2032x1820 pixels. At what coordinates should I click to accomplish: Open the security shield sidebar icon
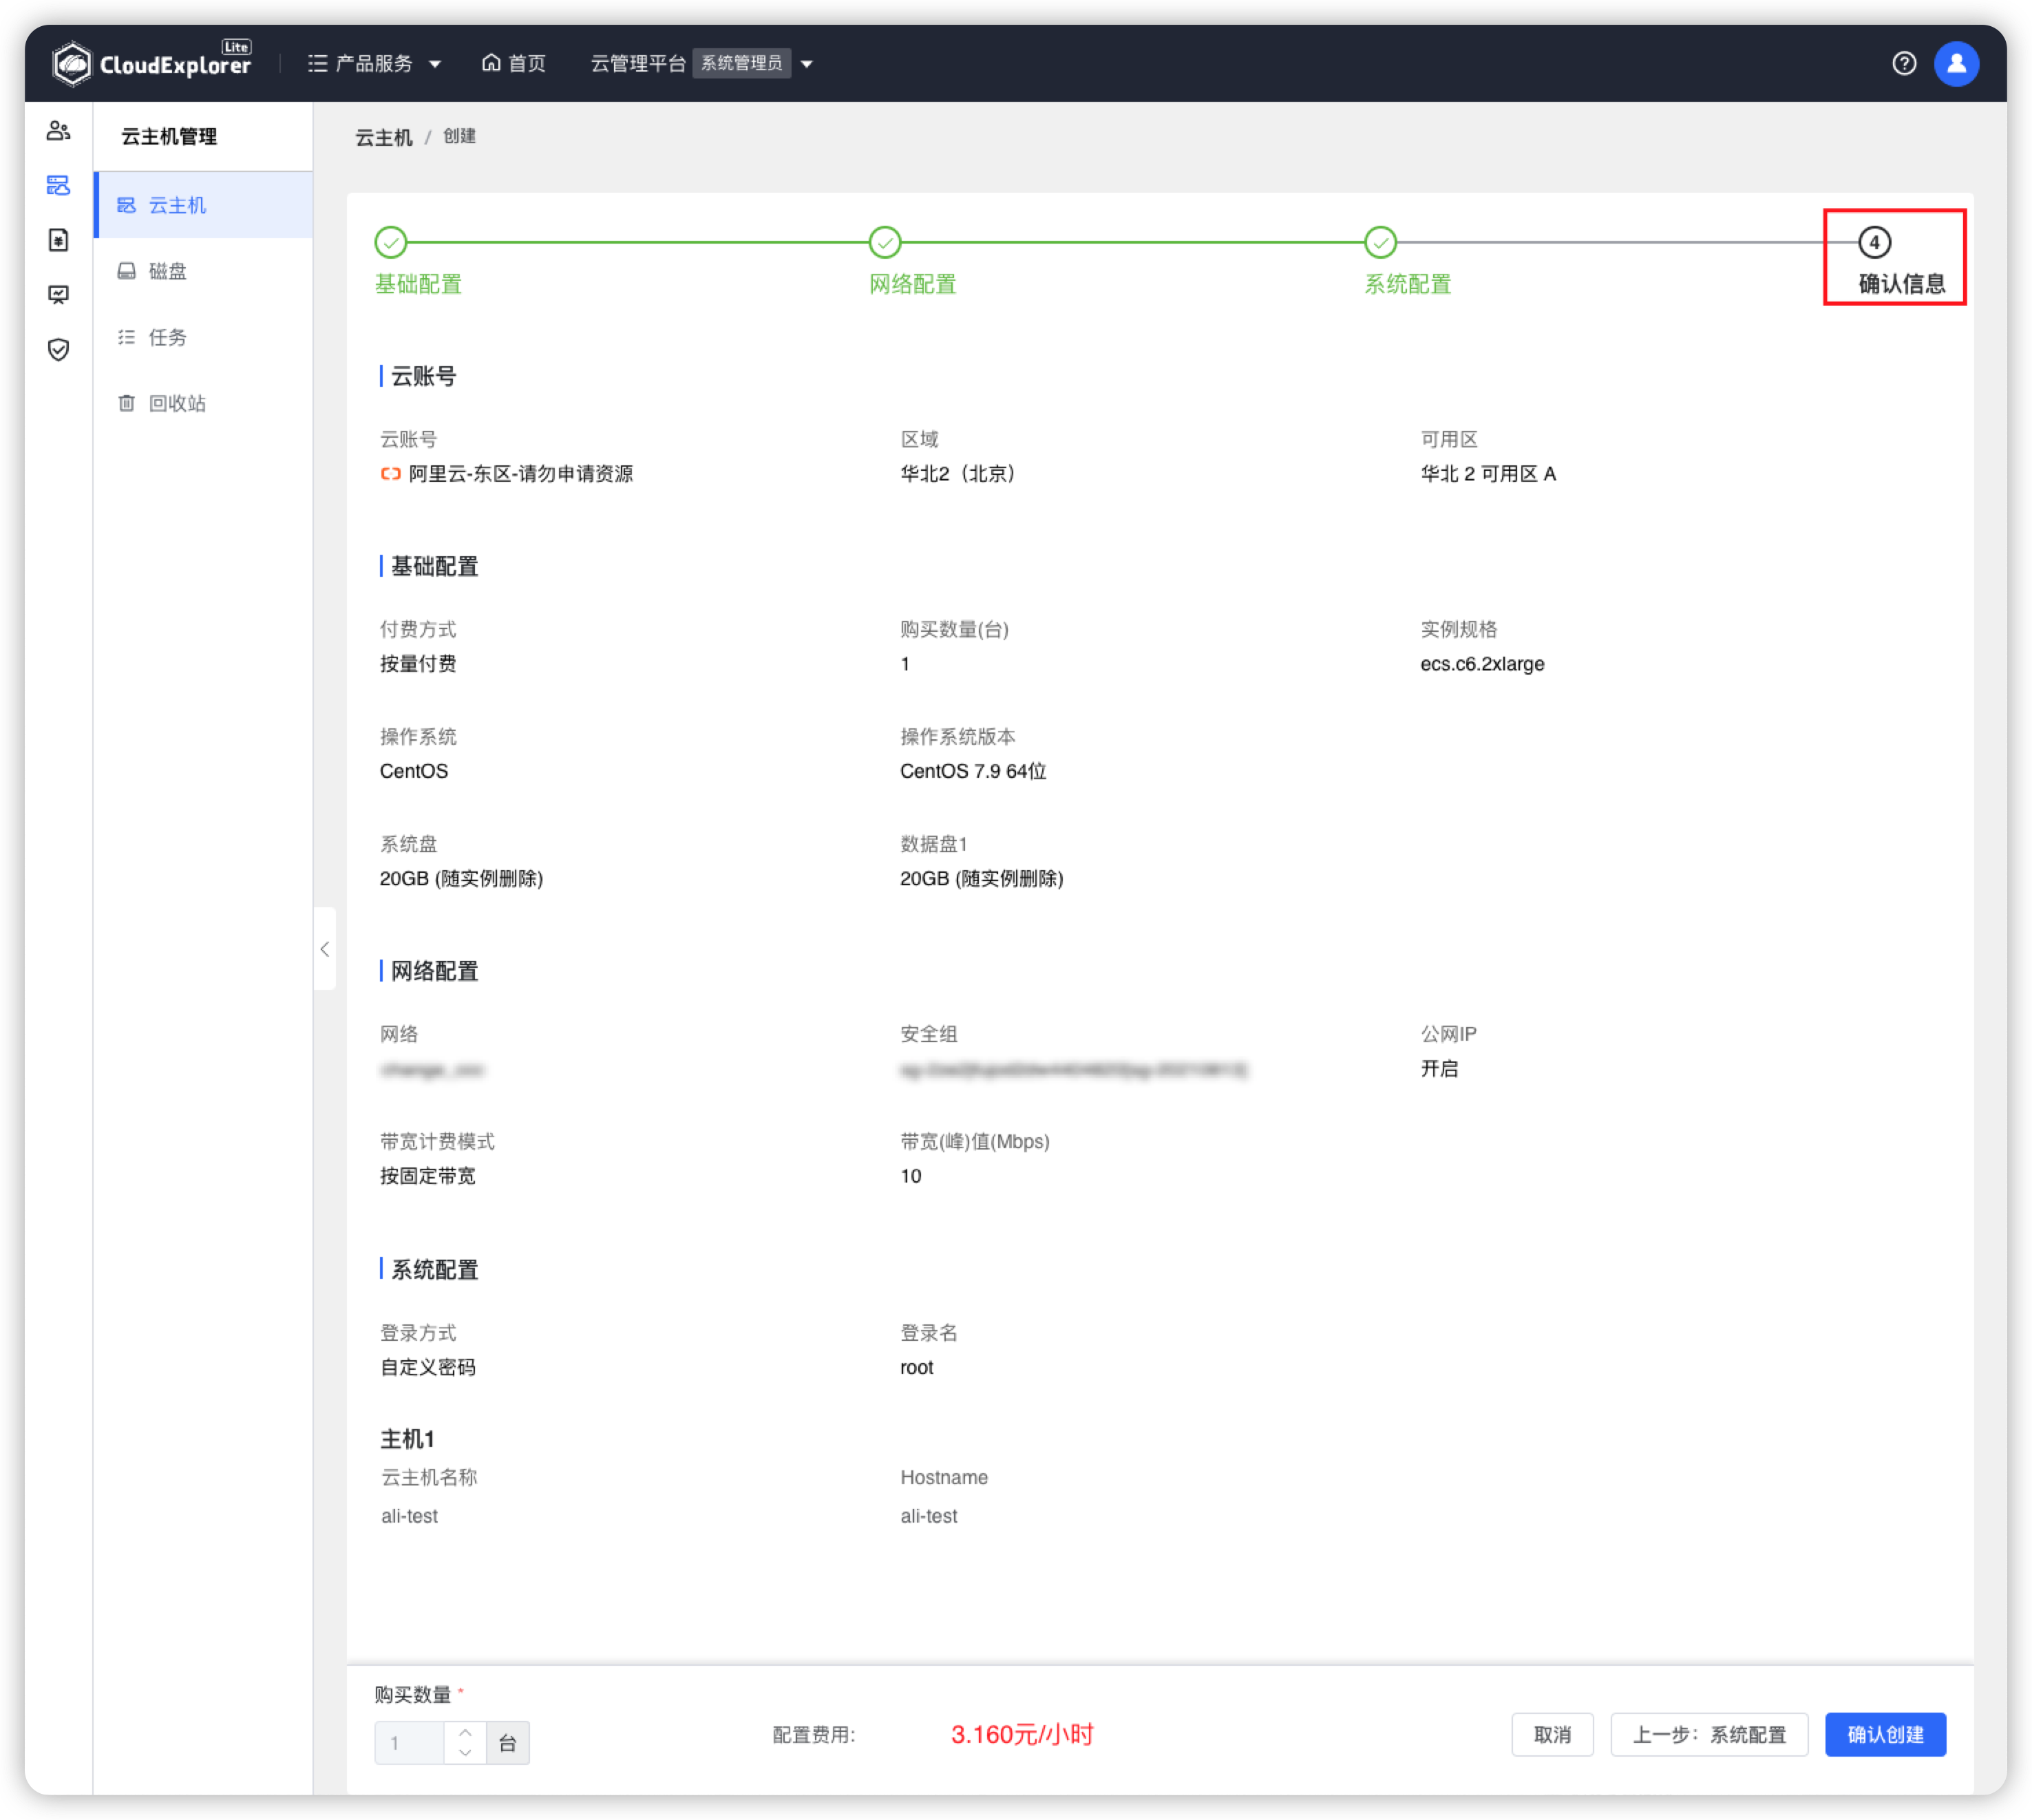[58, 350]
